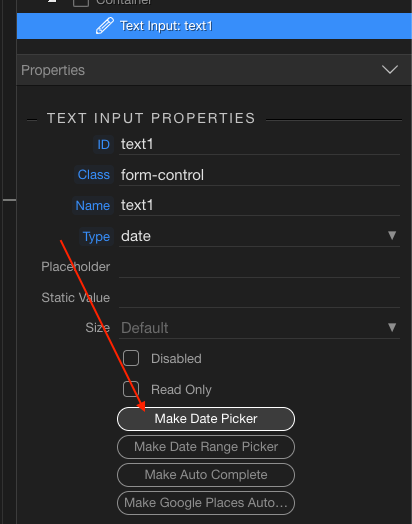
Task: Open the Size dropdown showing Default
Action: 259,328
